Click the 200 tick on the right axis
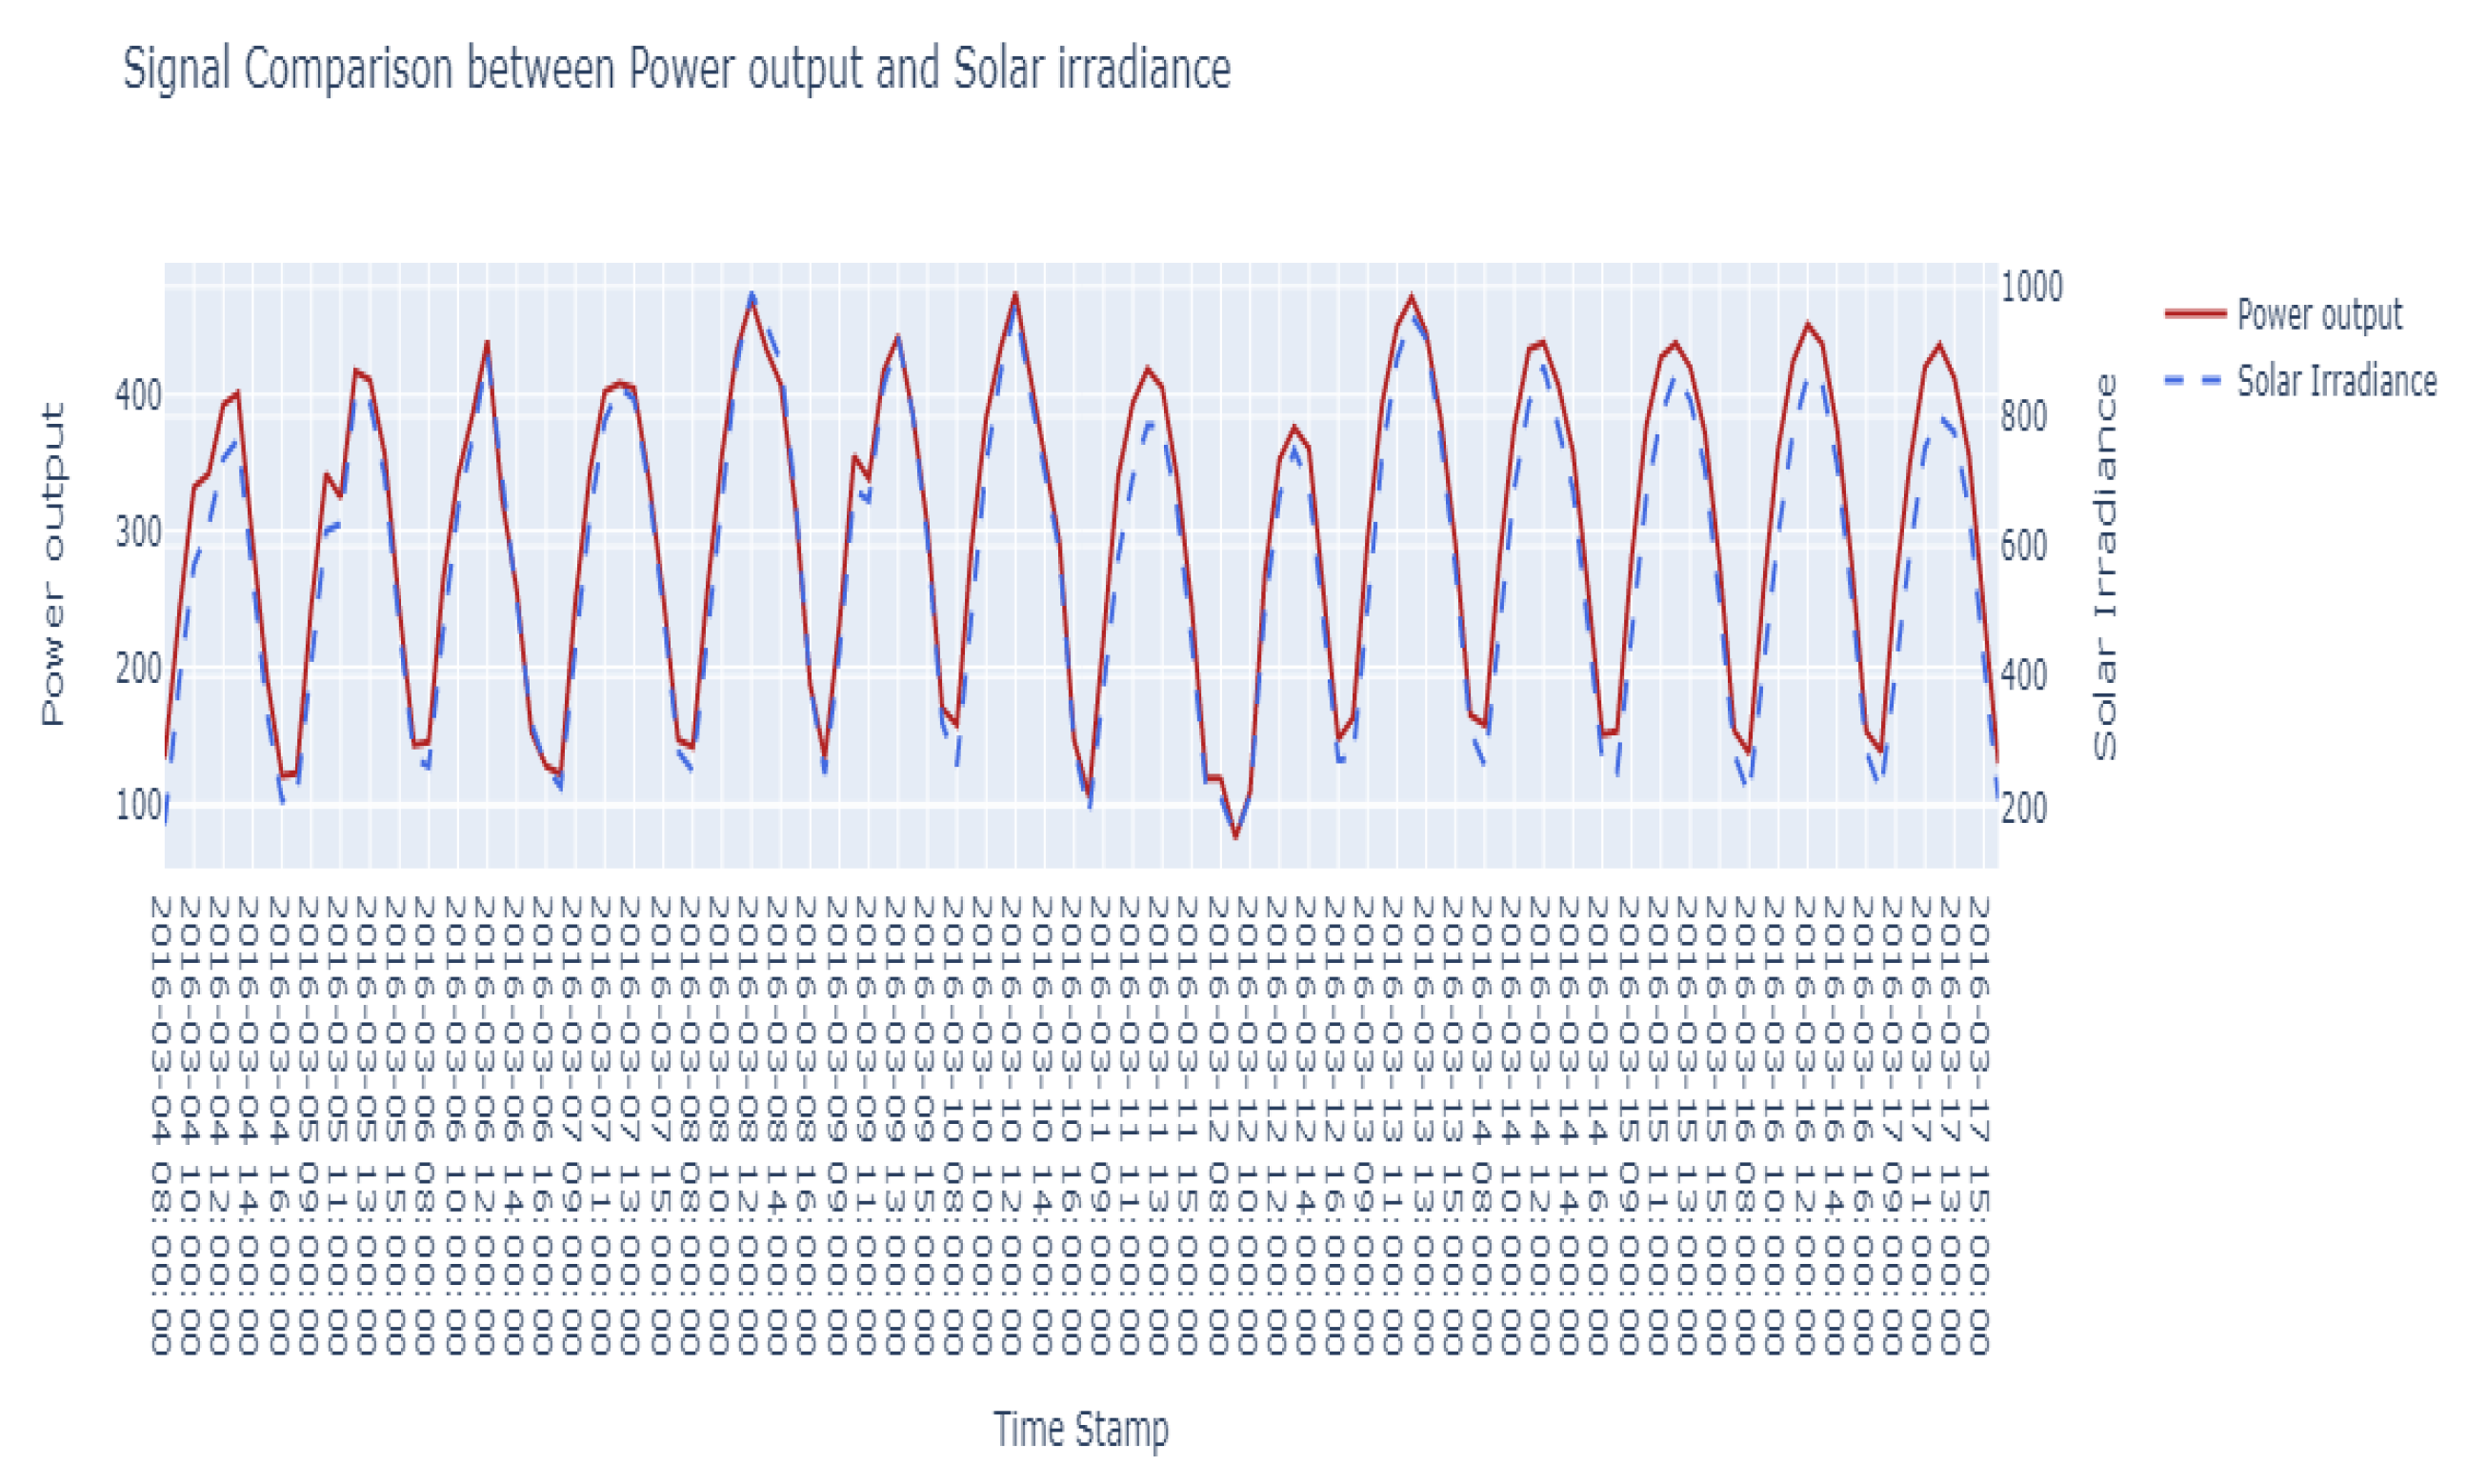This screenshot has height=1484, width=2467. point(2023,808)
